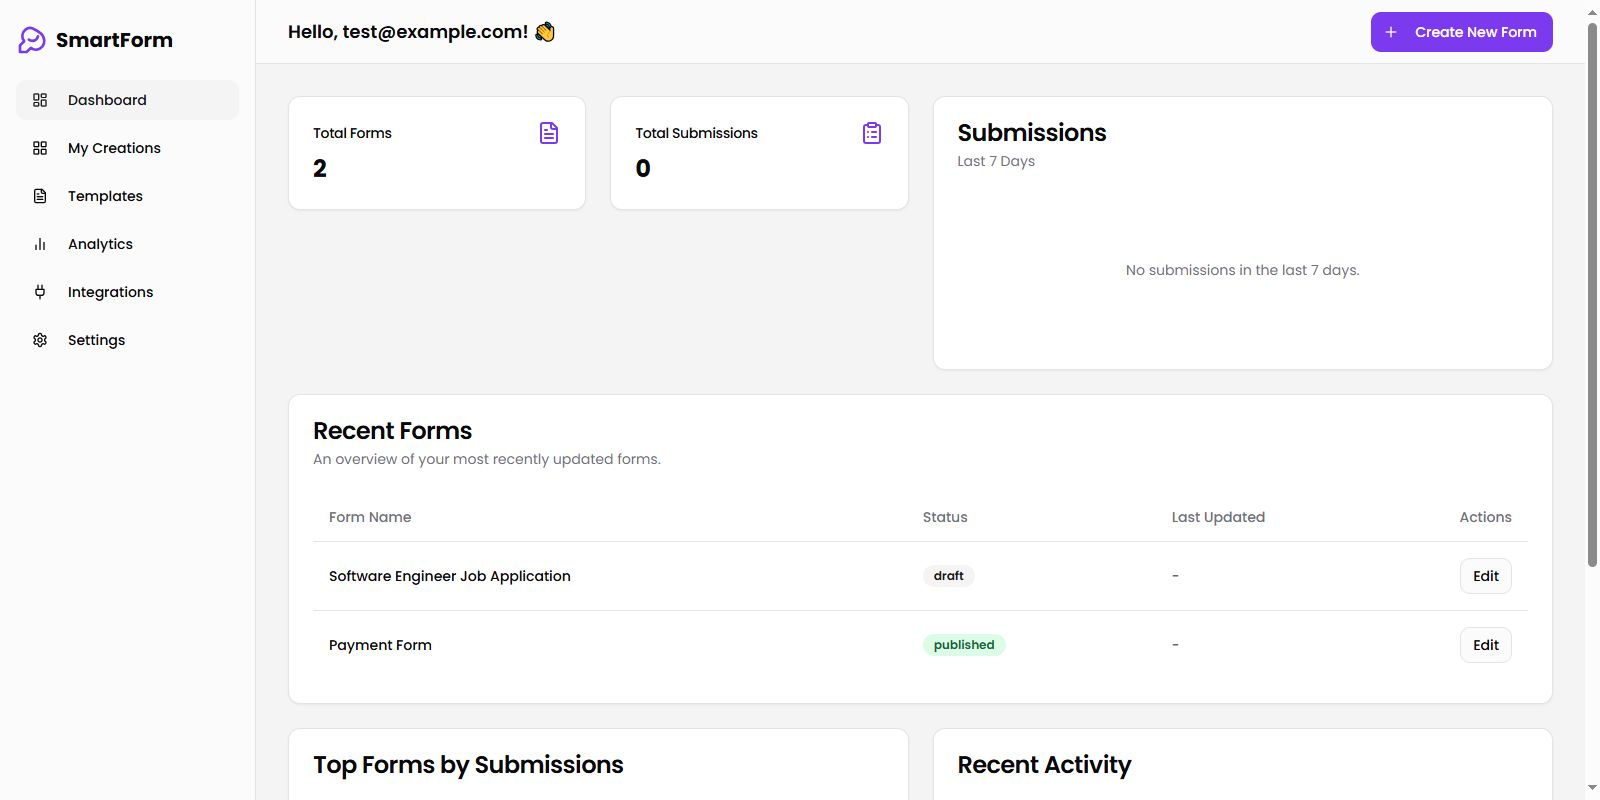The image size is (1600, 800).
Task: Edit the Software Engineer Job Application form
Action: click(1485, 576)
